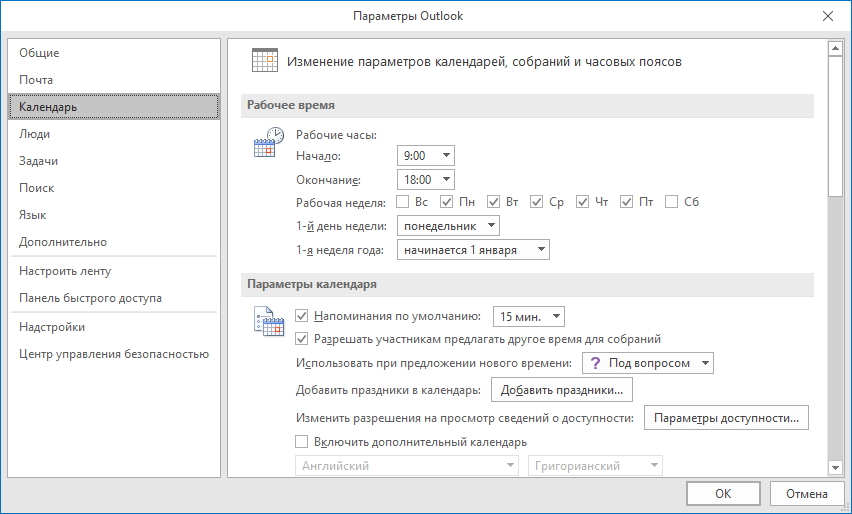Select the Язык options category

(x=114, y=215)
